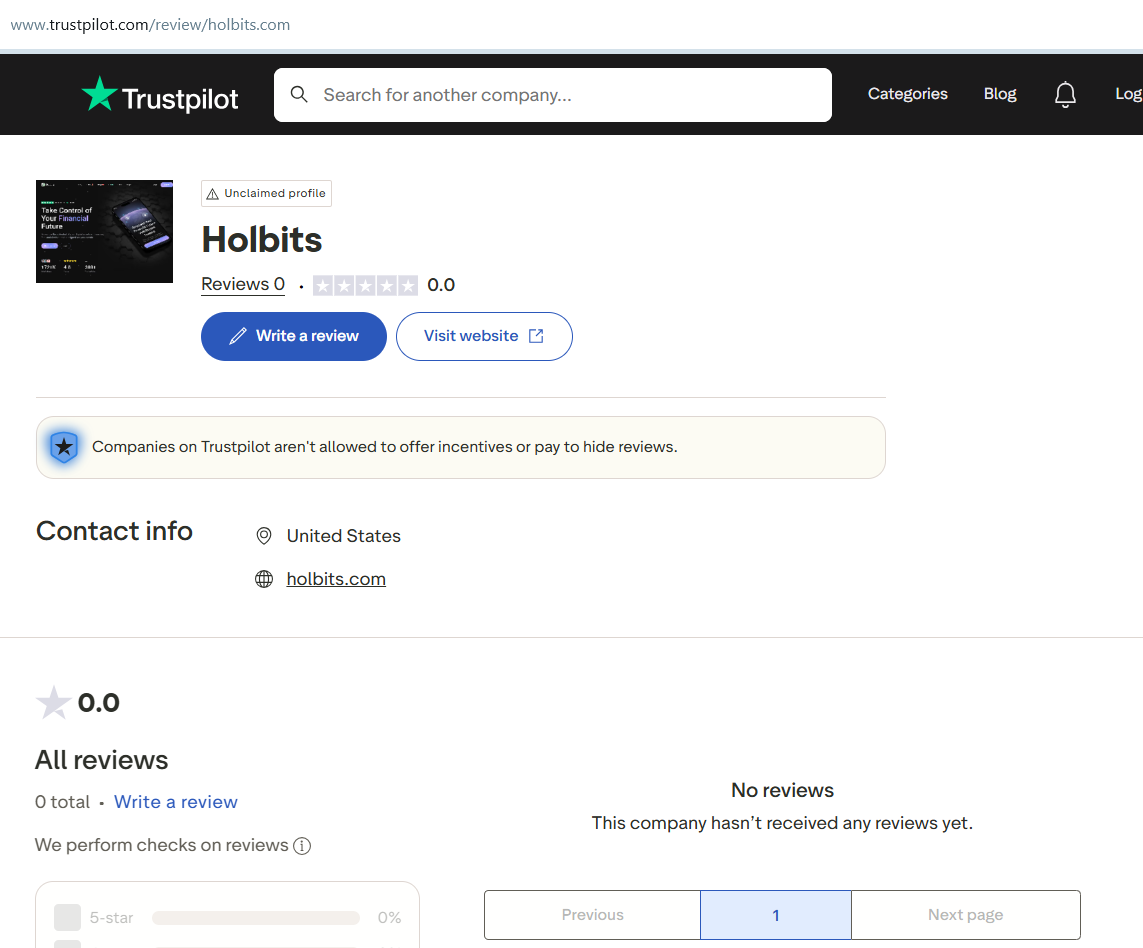Open the Blog page

(x=999, y=94)
